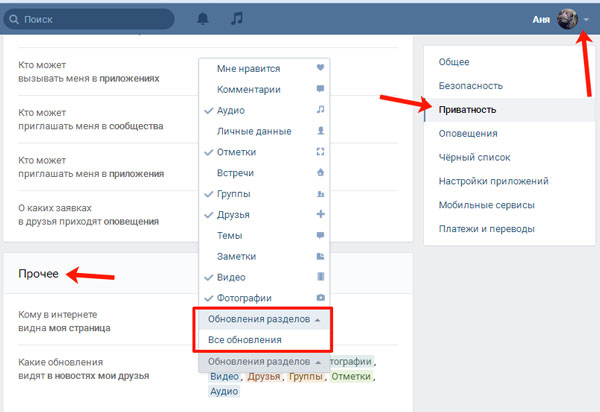Open the music note icon in header

[x=236, y=18]
